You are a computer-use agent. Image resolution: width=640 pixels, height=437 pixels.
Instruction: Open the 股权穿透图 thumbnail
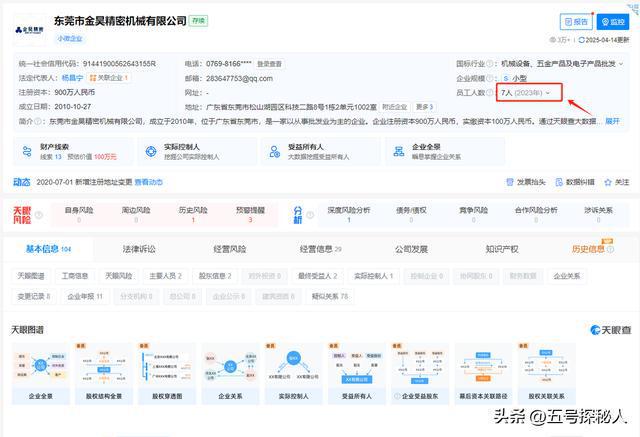pyautogui.click(x=167, y=373)
